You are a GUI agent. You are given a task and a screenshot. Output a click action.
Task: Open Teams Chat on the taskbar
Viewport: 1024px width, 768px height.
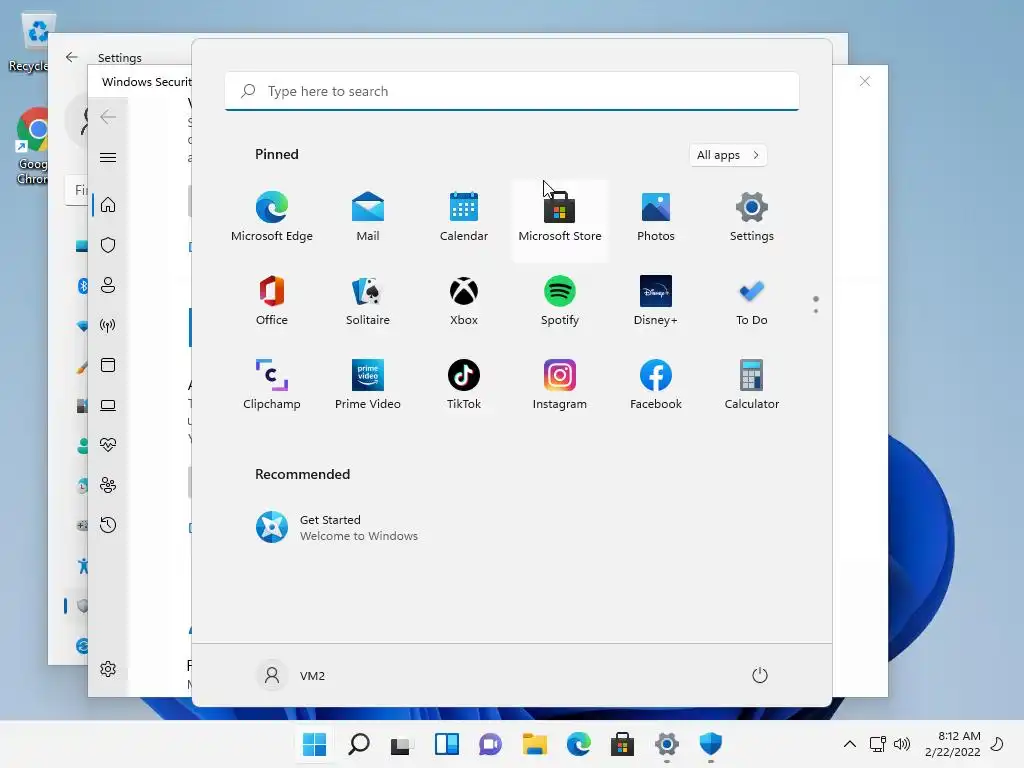490,744
